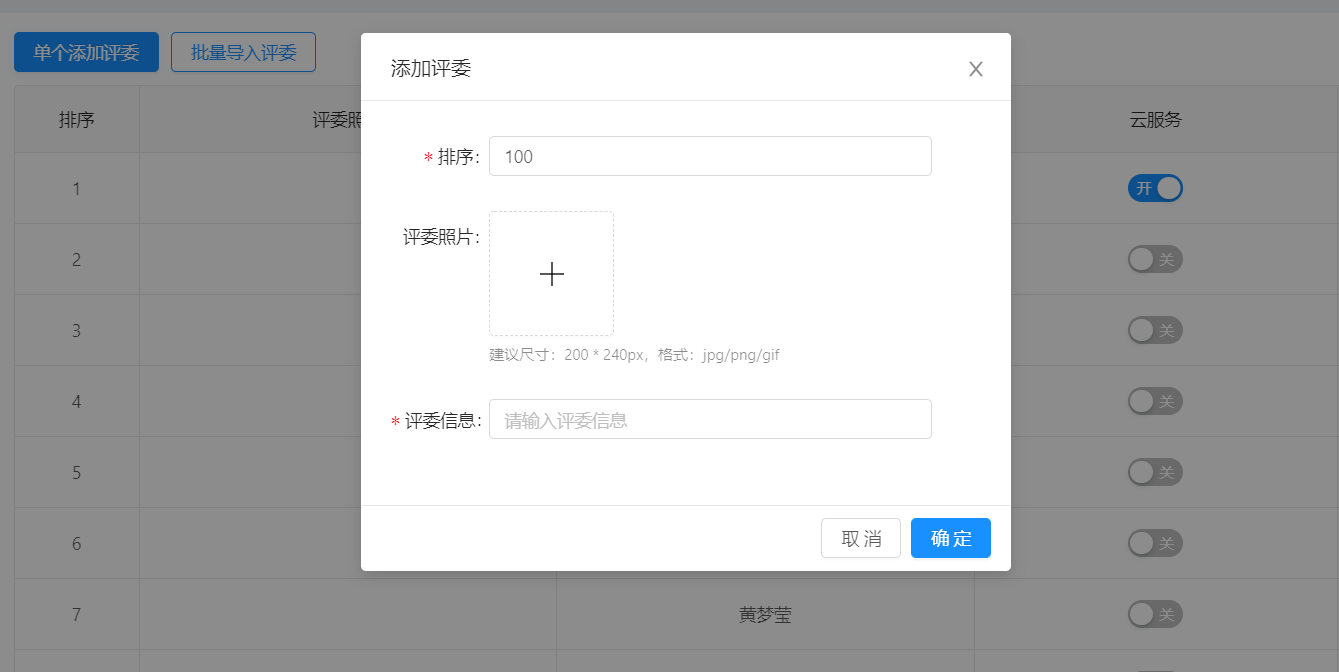Click row number 6 in 排序 column
This screenshot has width=1339, height=672.
pyautogui.click(x=77, y=544)
